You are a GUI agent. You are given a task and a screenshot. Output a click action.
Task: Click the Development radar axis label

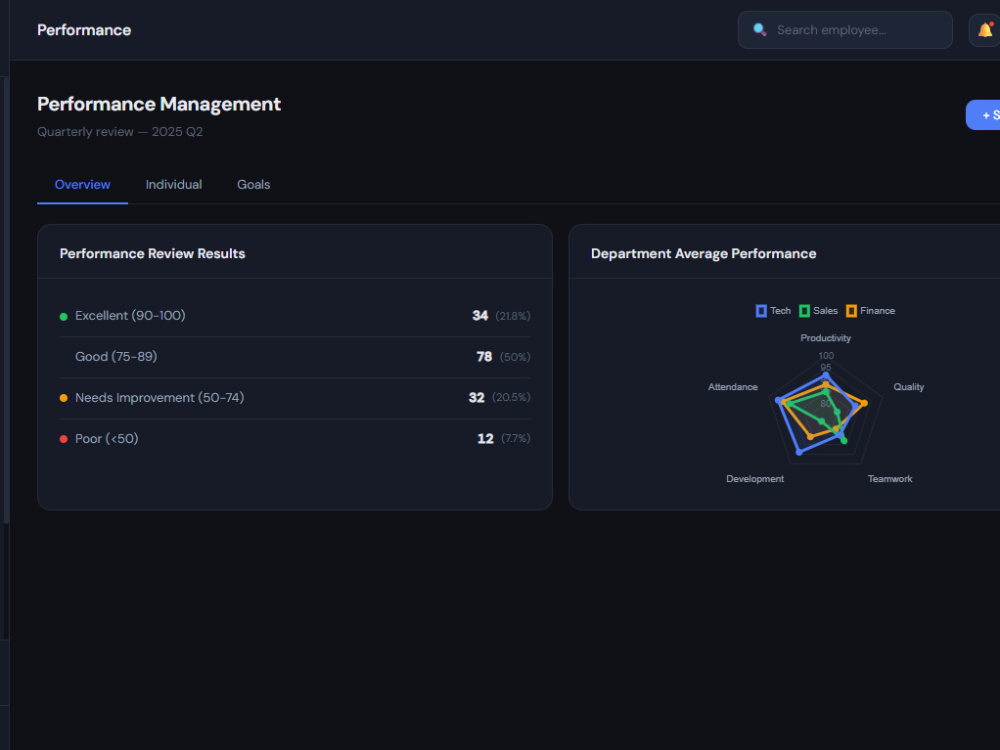coord(755,478)
